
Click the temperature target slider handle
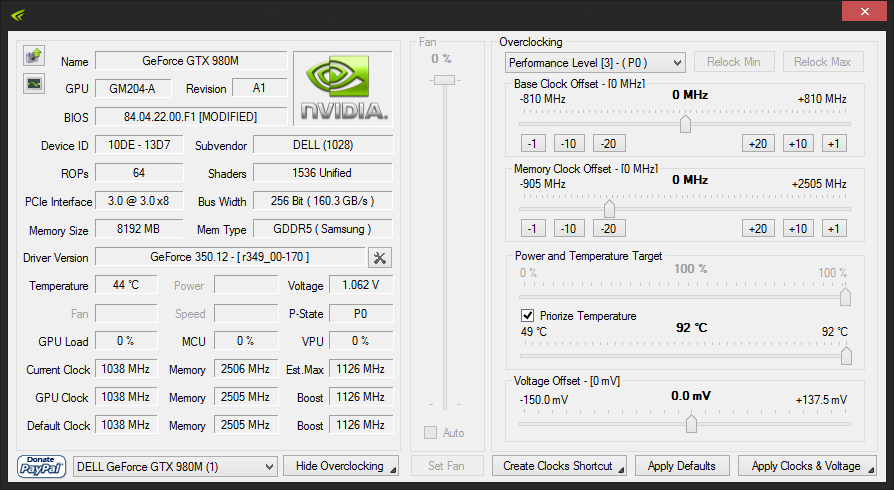pos(846,356)
